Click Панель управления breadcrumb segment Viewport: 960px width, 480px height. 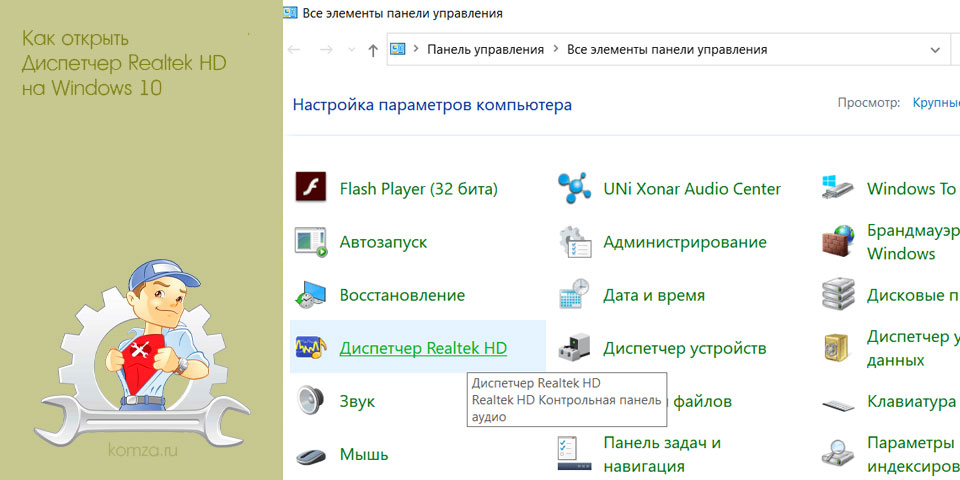(x=486, y=50)
